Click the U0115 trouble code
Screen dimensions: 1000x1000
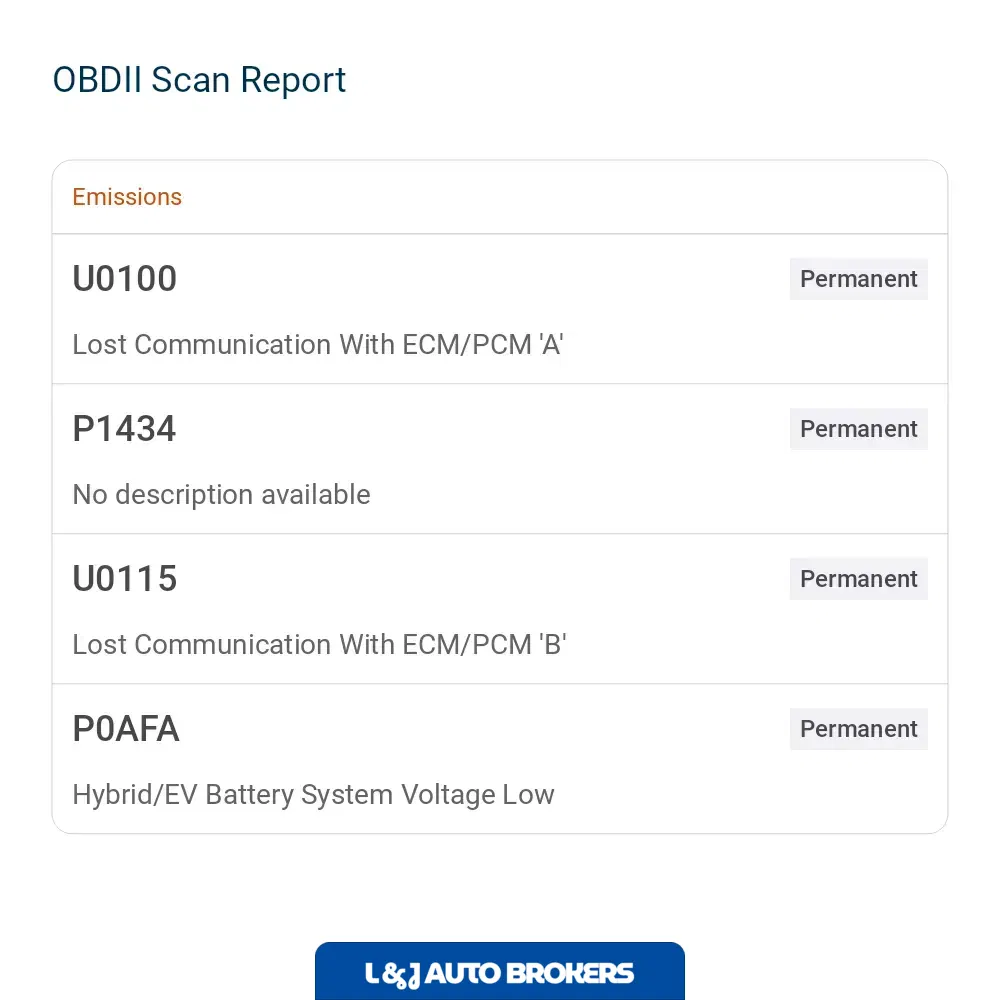click(124, 578)
